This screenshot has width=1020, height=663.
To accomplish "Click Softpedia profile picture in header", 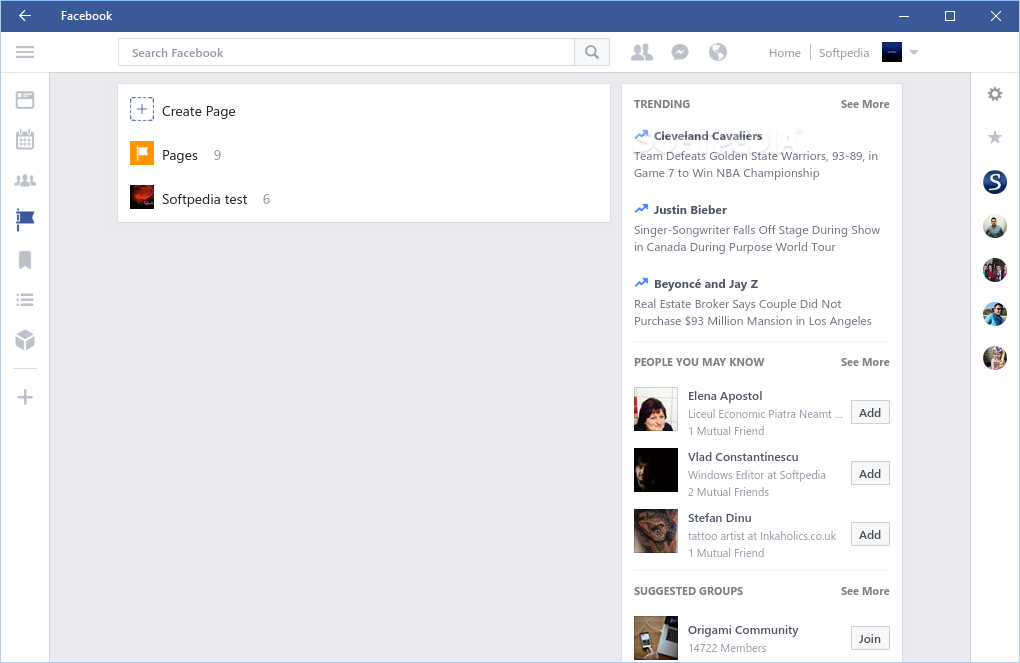I will pyautogui.click(x=892, y=52).
